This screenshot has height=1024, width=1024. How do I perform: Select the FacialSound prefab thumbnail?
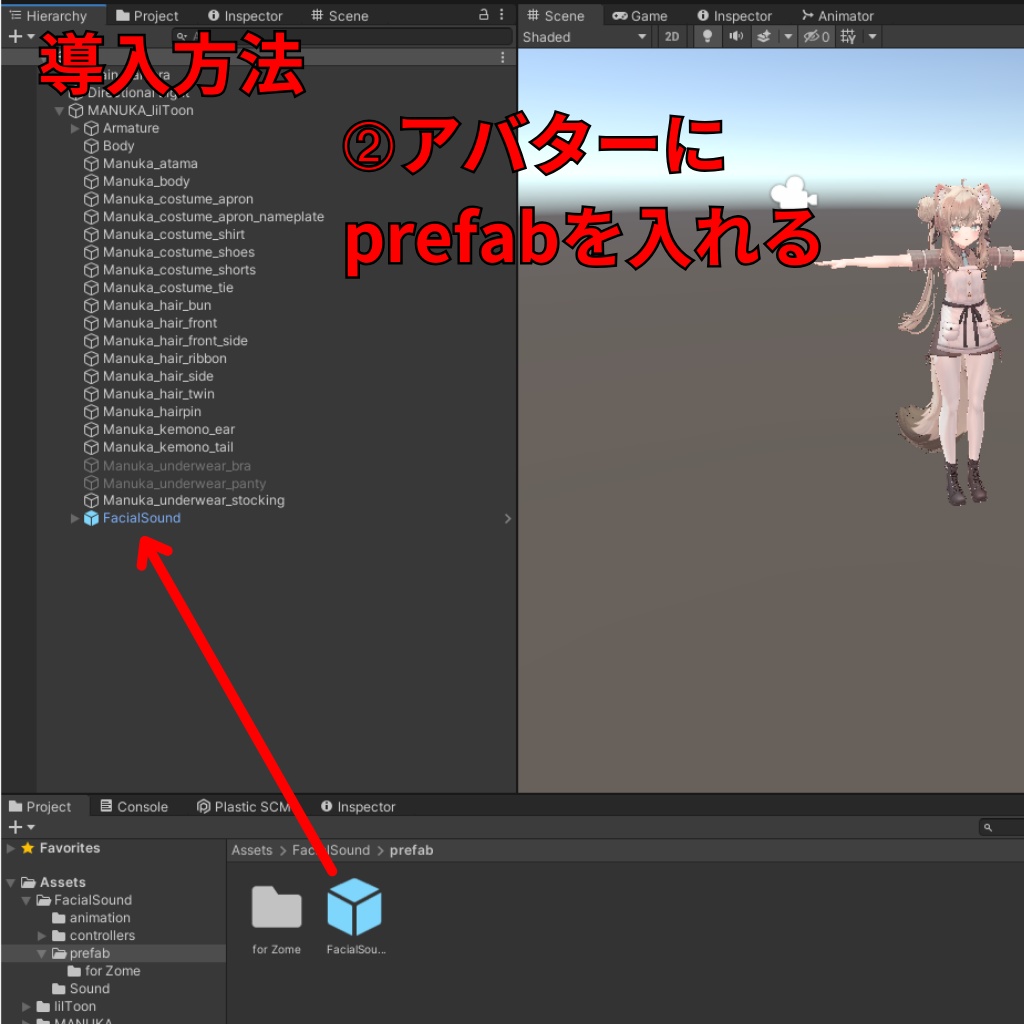pyautogui.click(x=355, y=908)
